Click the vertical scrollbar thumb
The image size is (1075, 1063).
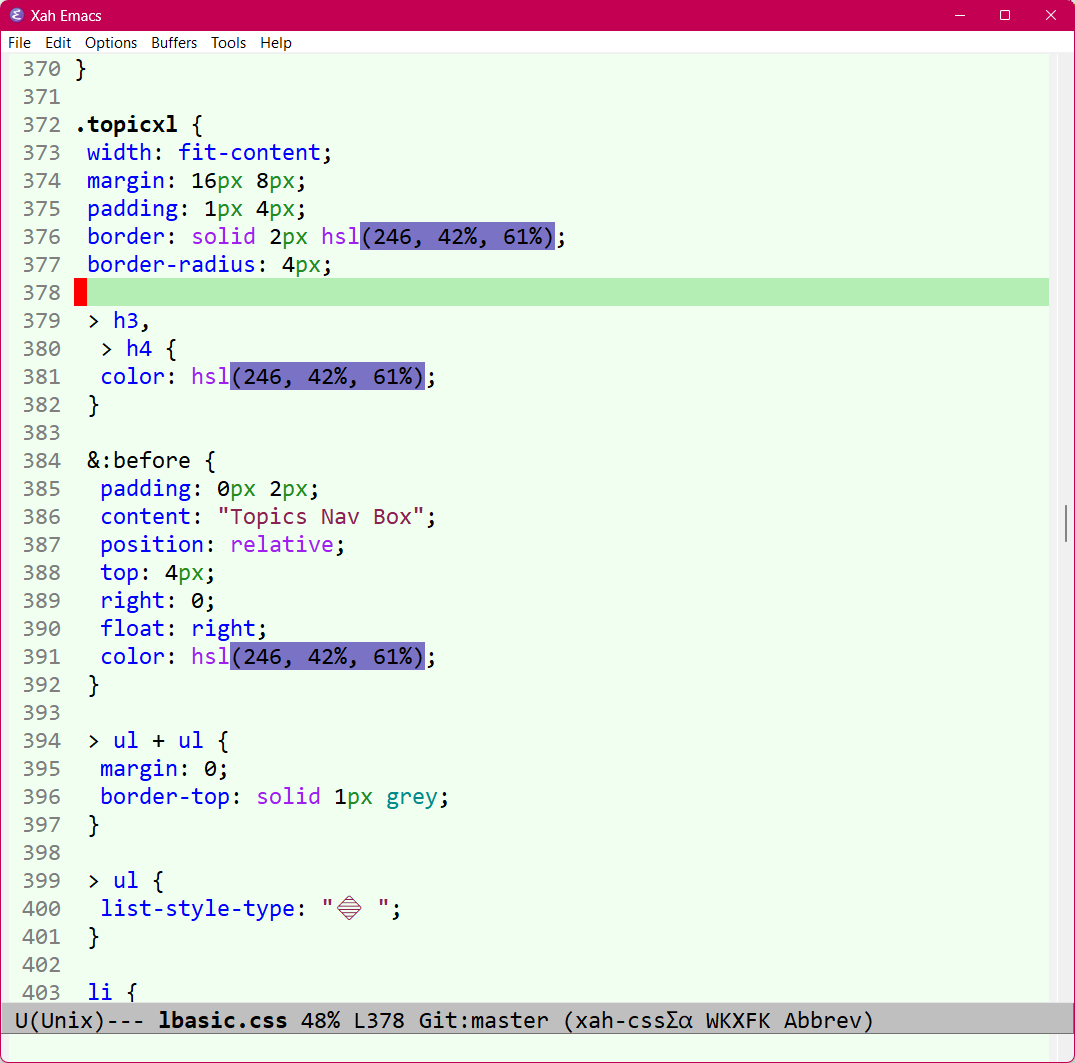1066,523
